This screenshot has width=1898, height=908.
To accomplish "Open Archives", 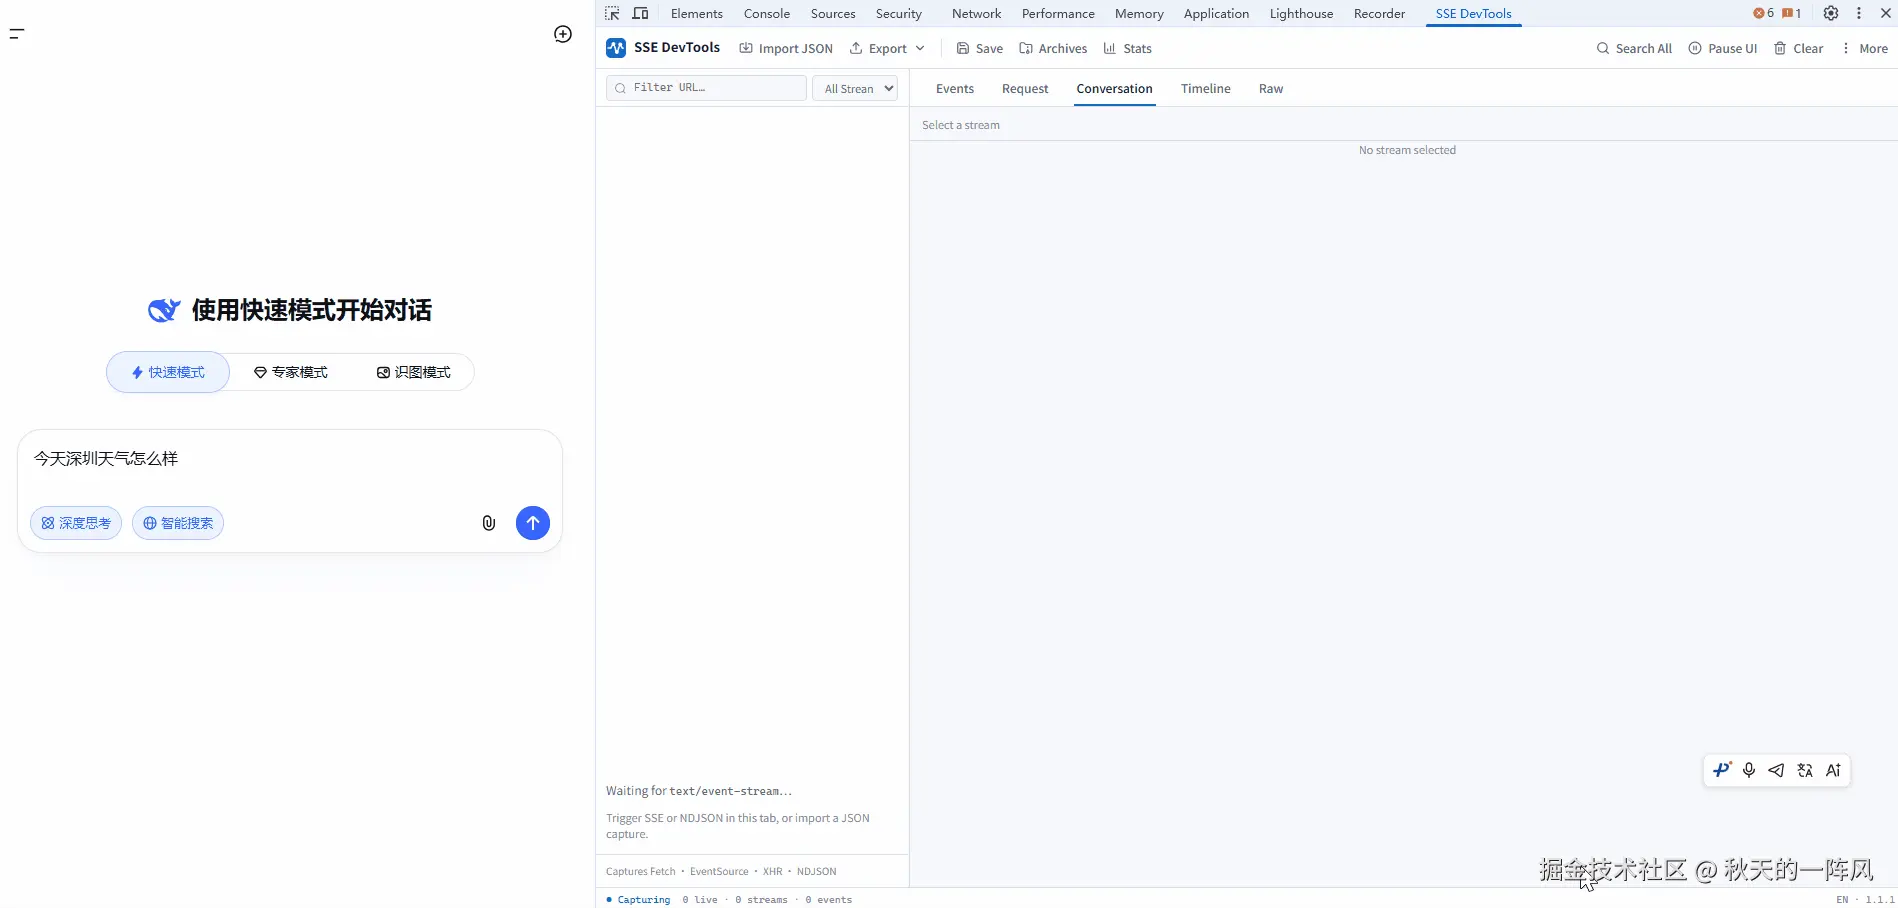I will 1053,48.
